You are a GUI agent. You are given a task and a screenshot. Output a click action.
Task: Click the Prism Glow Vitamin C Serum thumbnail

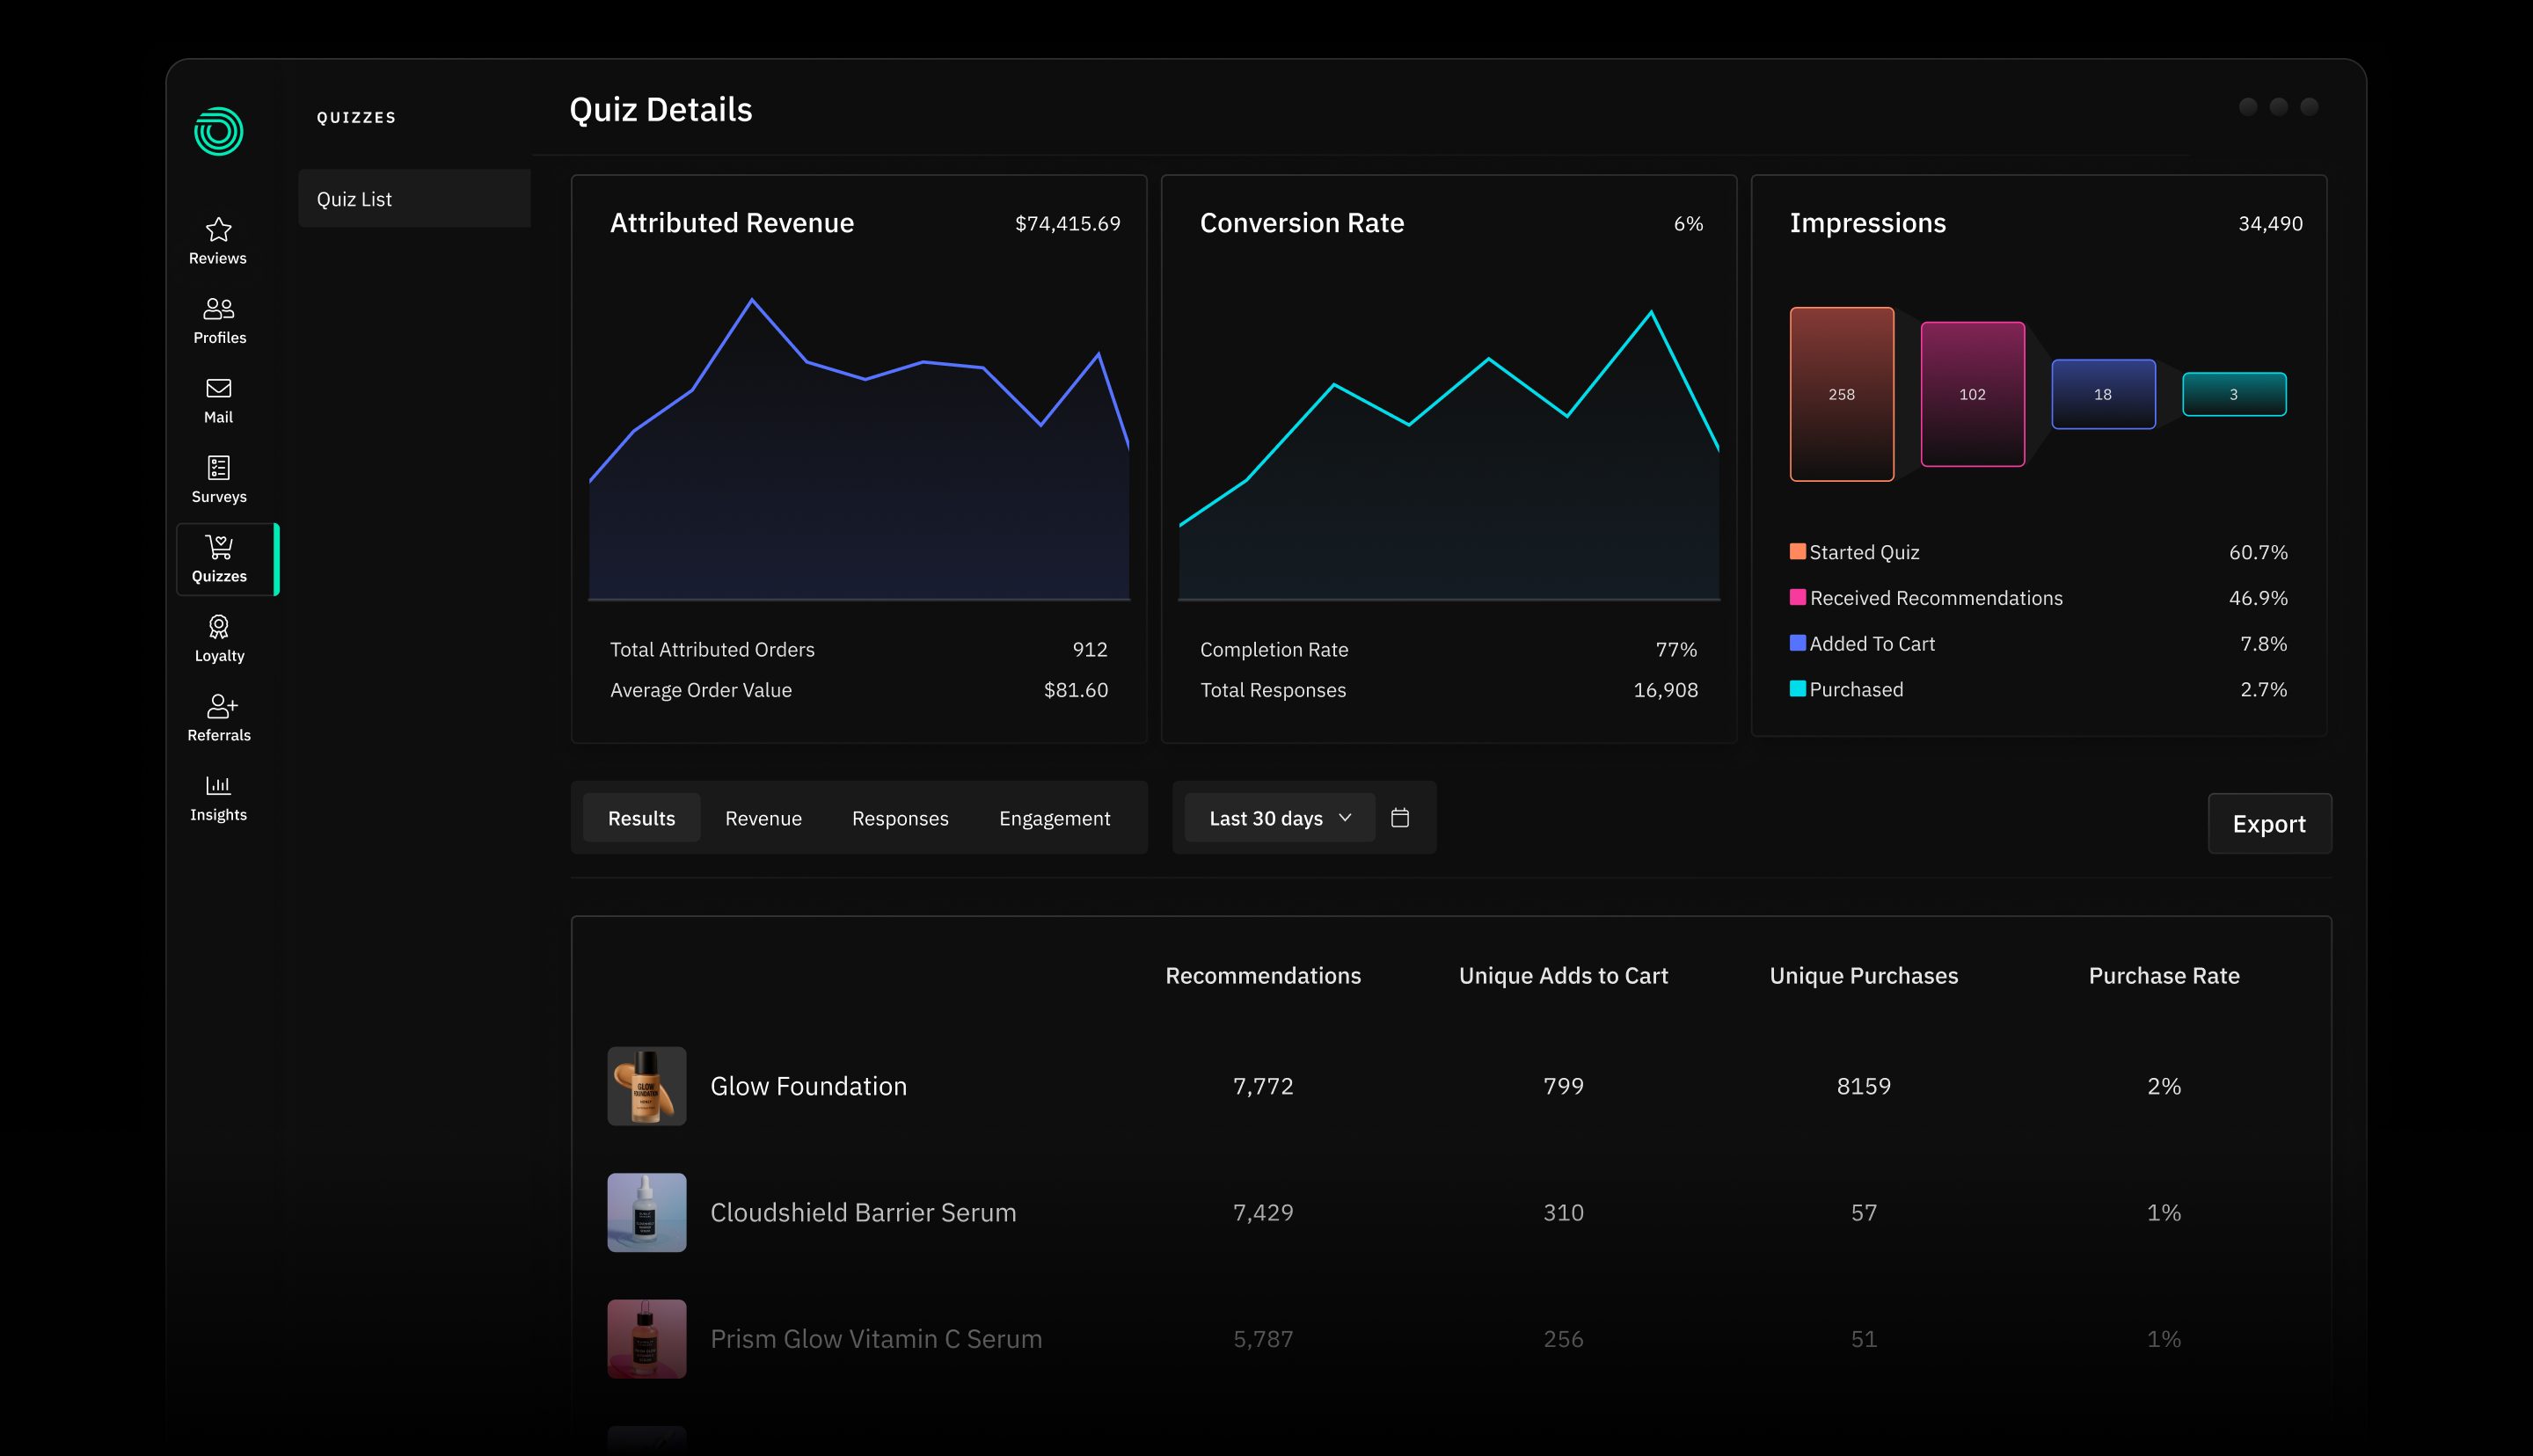coord(647,1339)
